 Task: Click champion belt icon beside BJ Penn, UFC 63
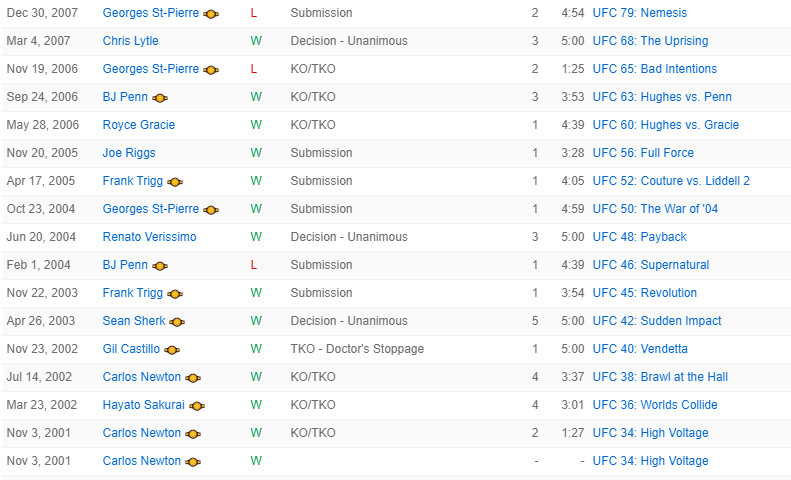[160, 98]
